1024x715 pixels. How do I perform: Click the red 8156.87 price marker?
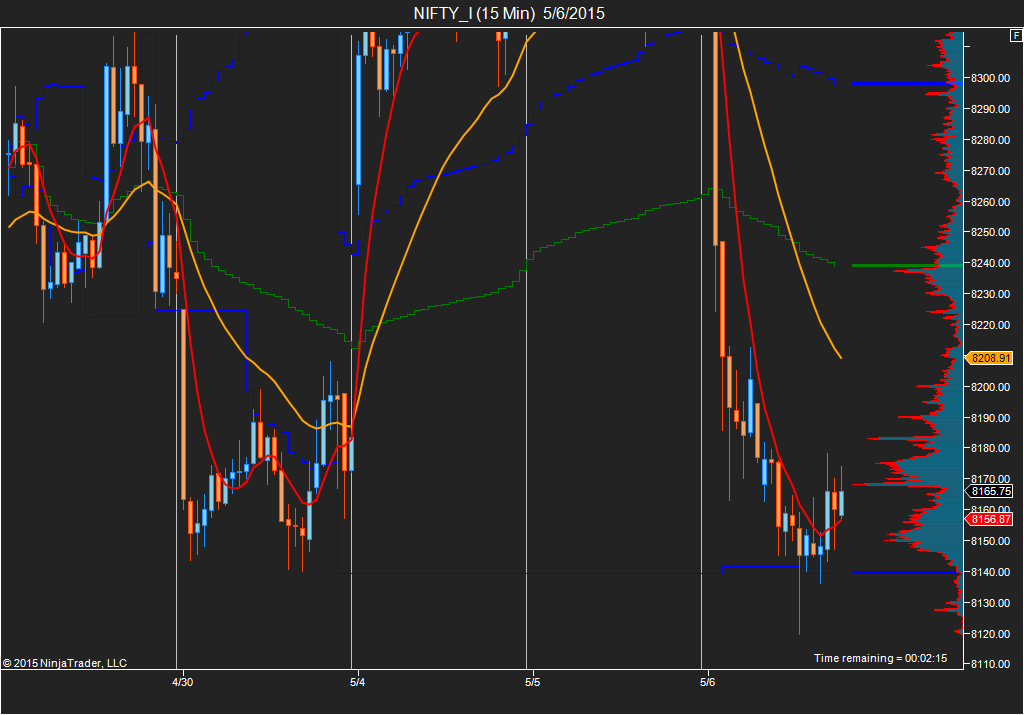(989, 519)
